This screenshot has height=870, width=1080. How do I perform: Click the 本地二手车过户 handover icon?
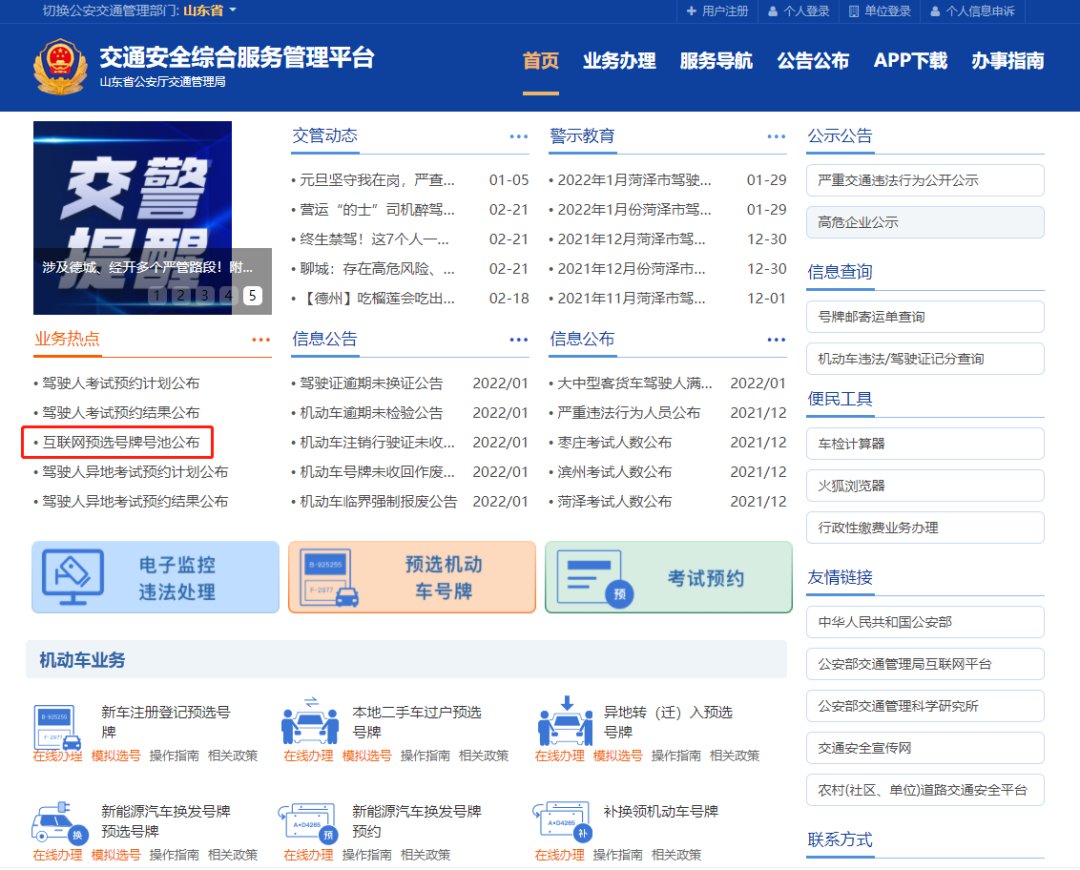(x=309, y=722)
